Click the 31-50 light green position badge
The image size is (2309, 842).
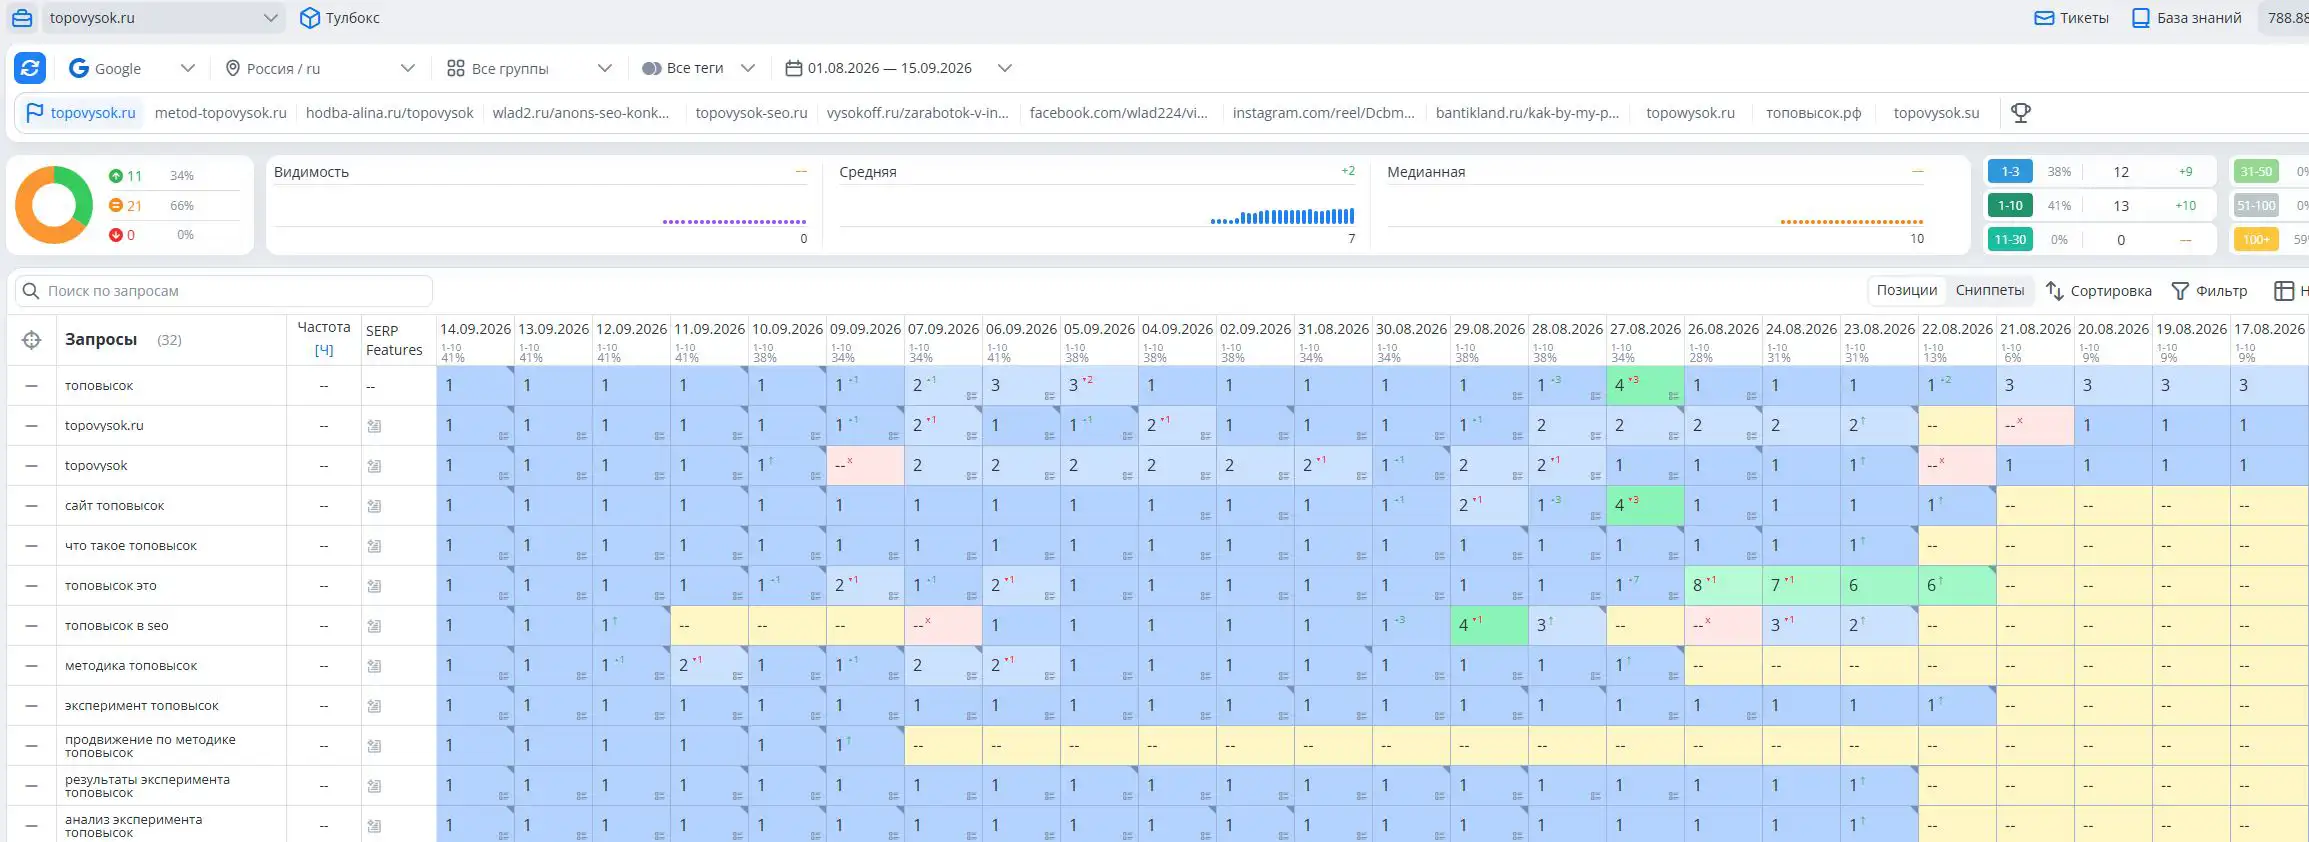pyautogui.click(x=2256, y=172)
